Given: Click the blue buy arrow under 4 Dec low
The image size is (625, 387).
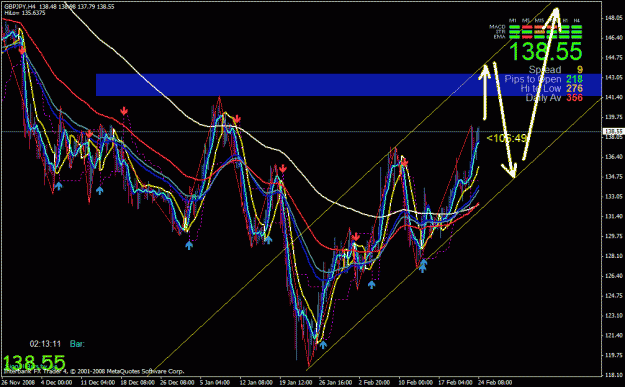Looking at the screenshot, I should pyautogui.click(x=59, y=186).
